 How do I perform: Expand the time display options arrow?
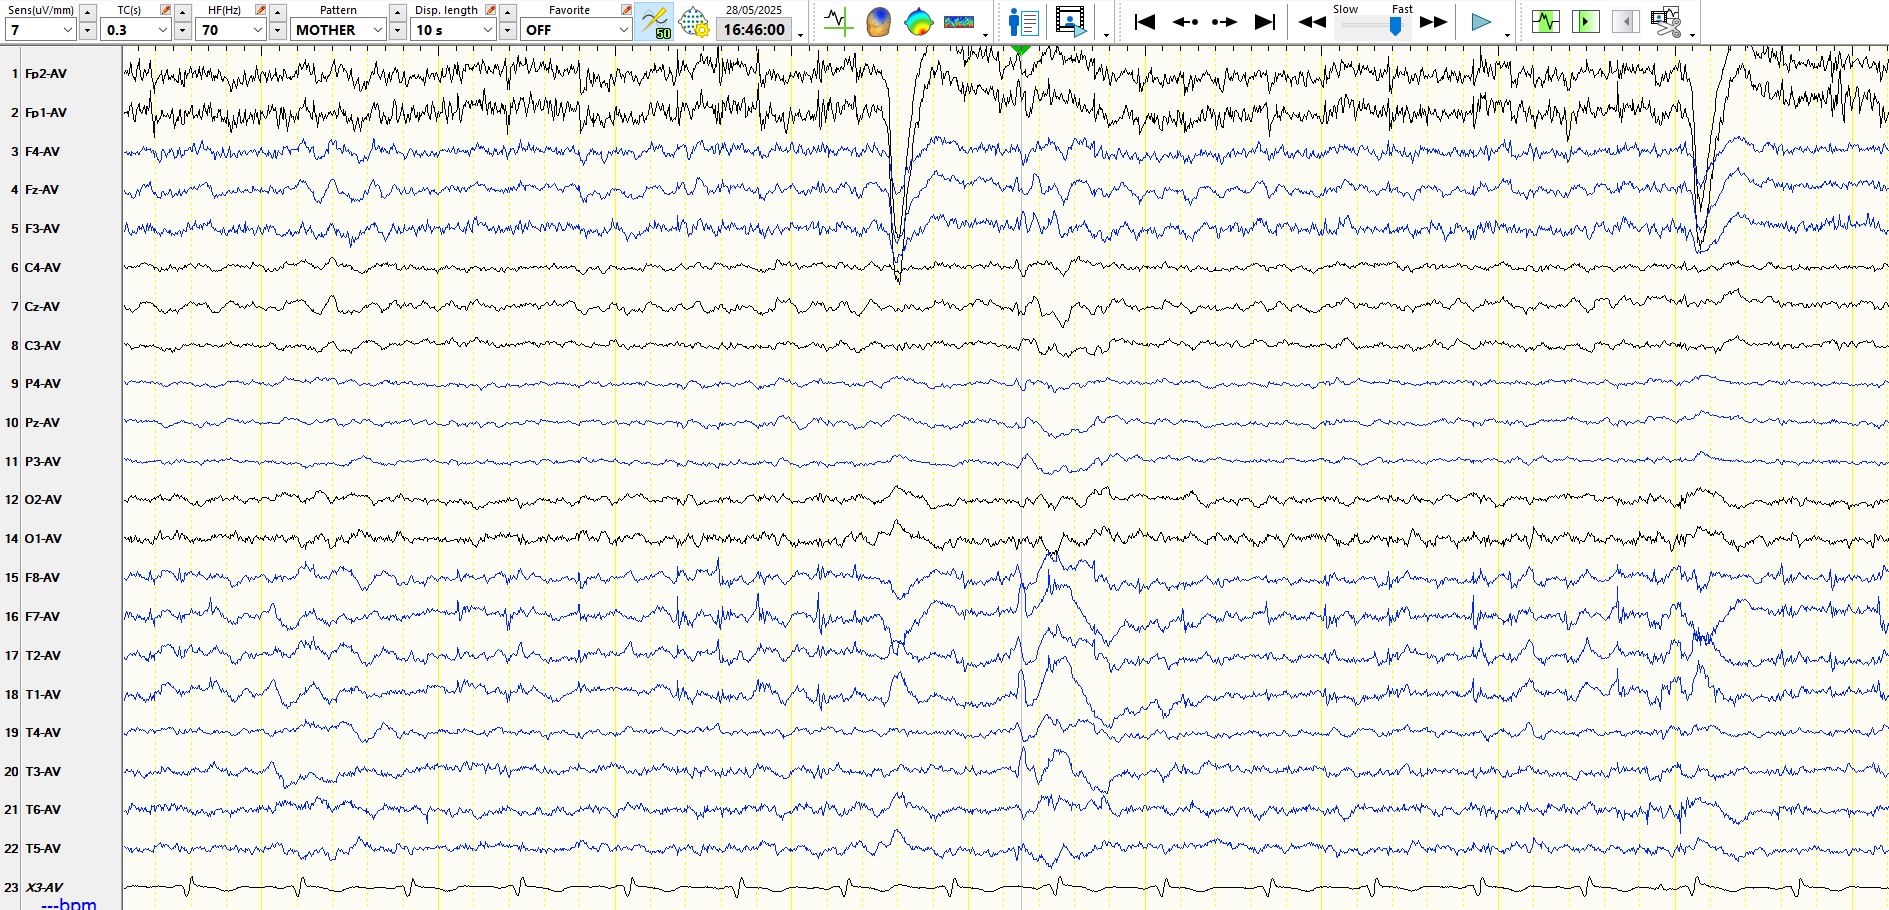(x=801, y=35)
